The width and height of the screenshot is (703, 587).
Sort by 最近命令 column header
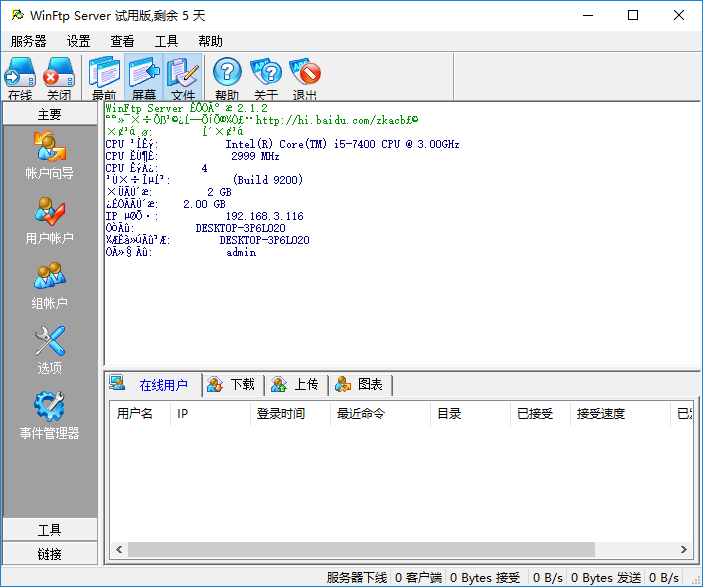(x=380, y=413)
